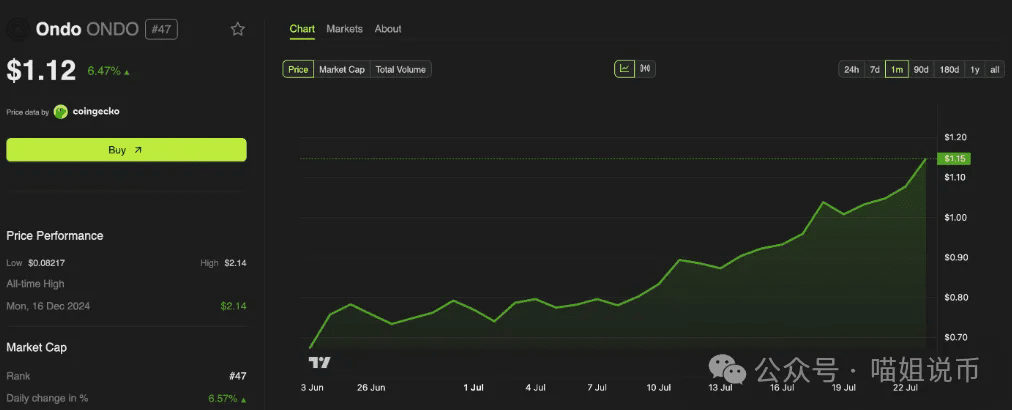This screenshot has width=1012, height=410.
Task: Click the $1.12 price value
Action: [x=41, y=70]
